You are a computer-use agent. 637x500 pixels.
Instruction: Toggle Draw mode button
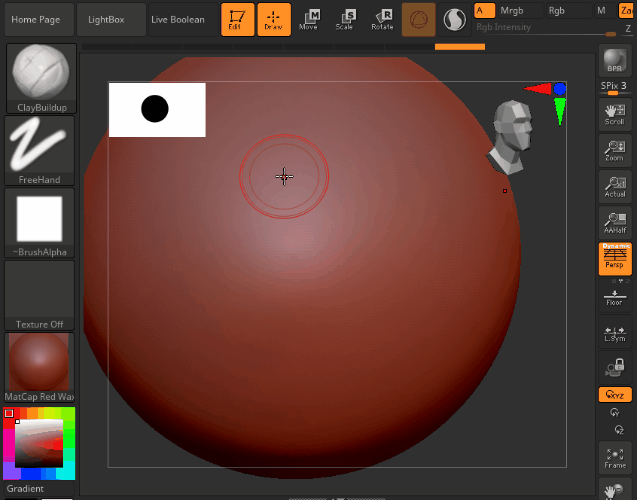point(273,20)
